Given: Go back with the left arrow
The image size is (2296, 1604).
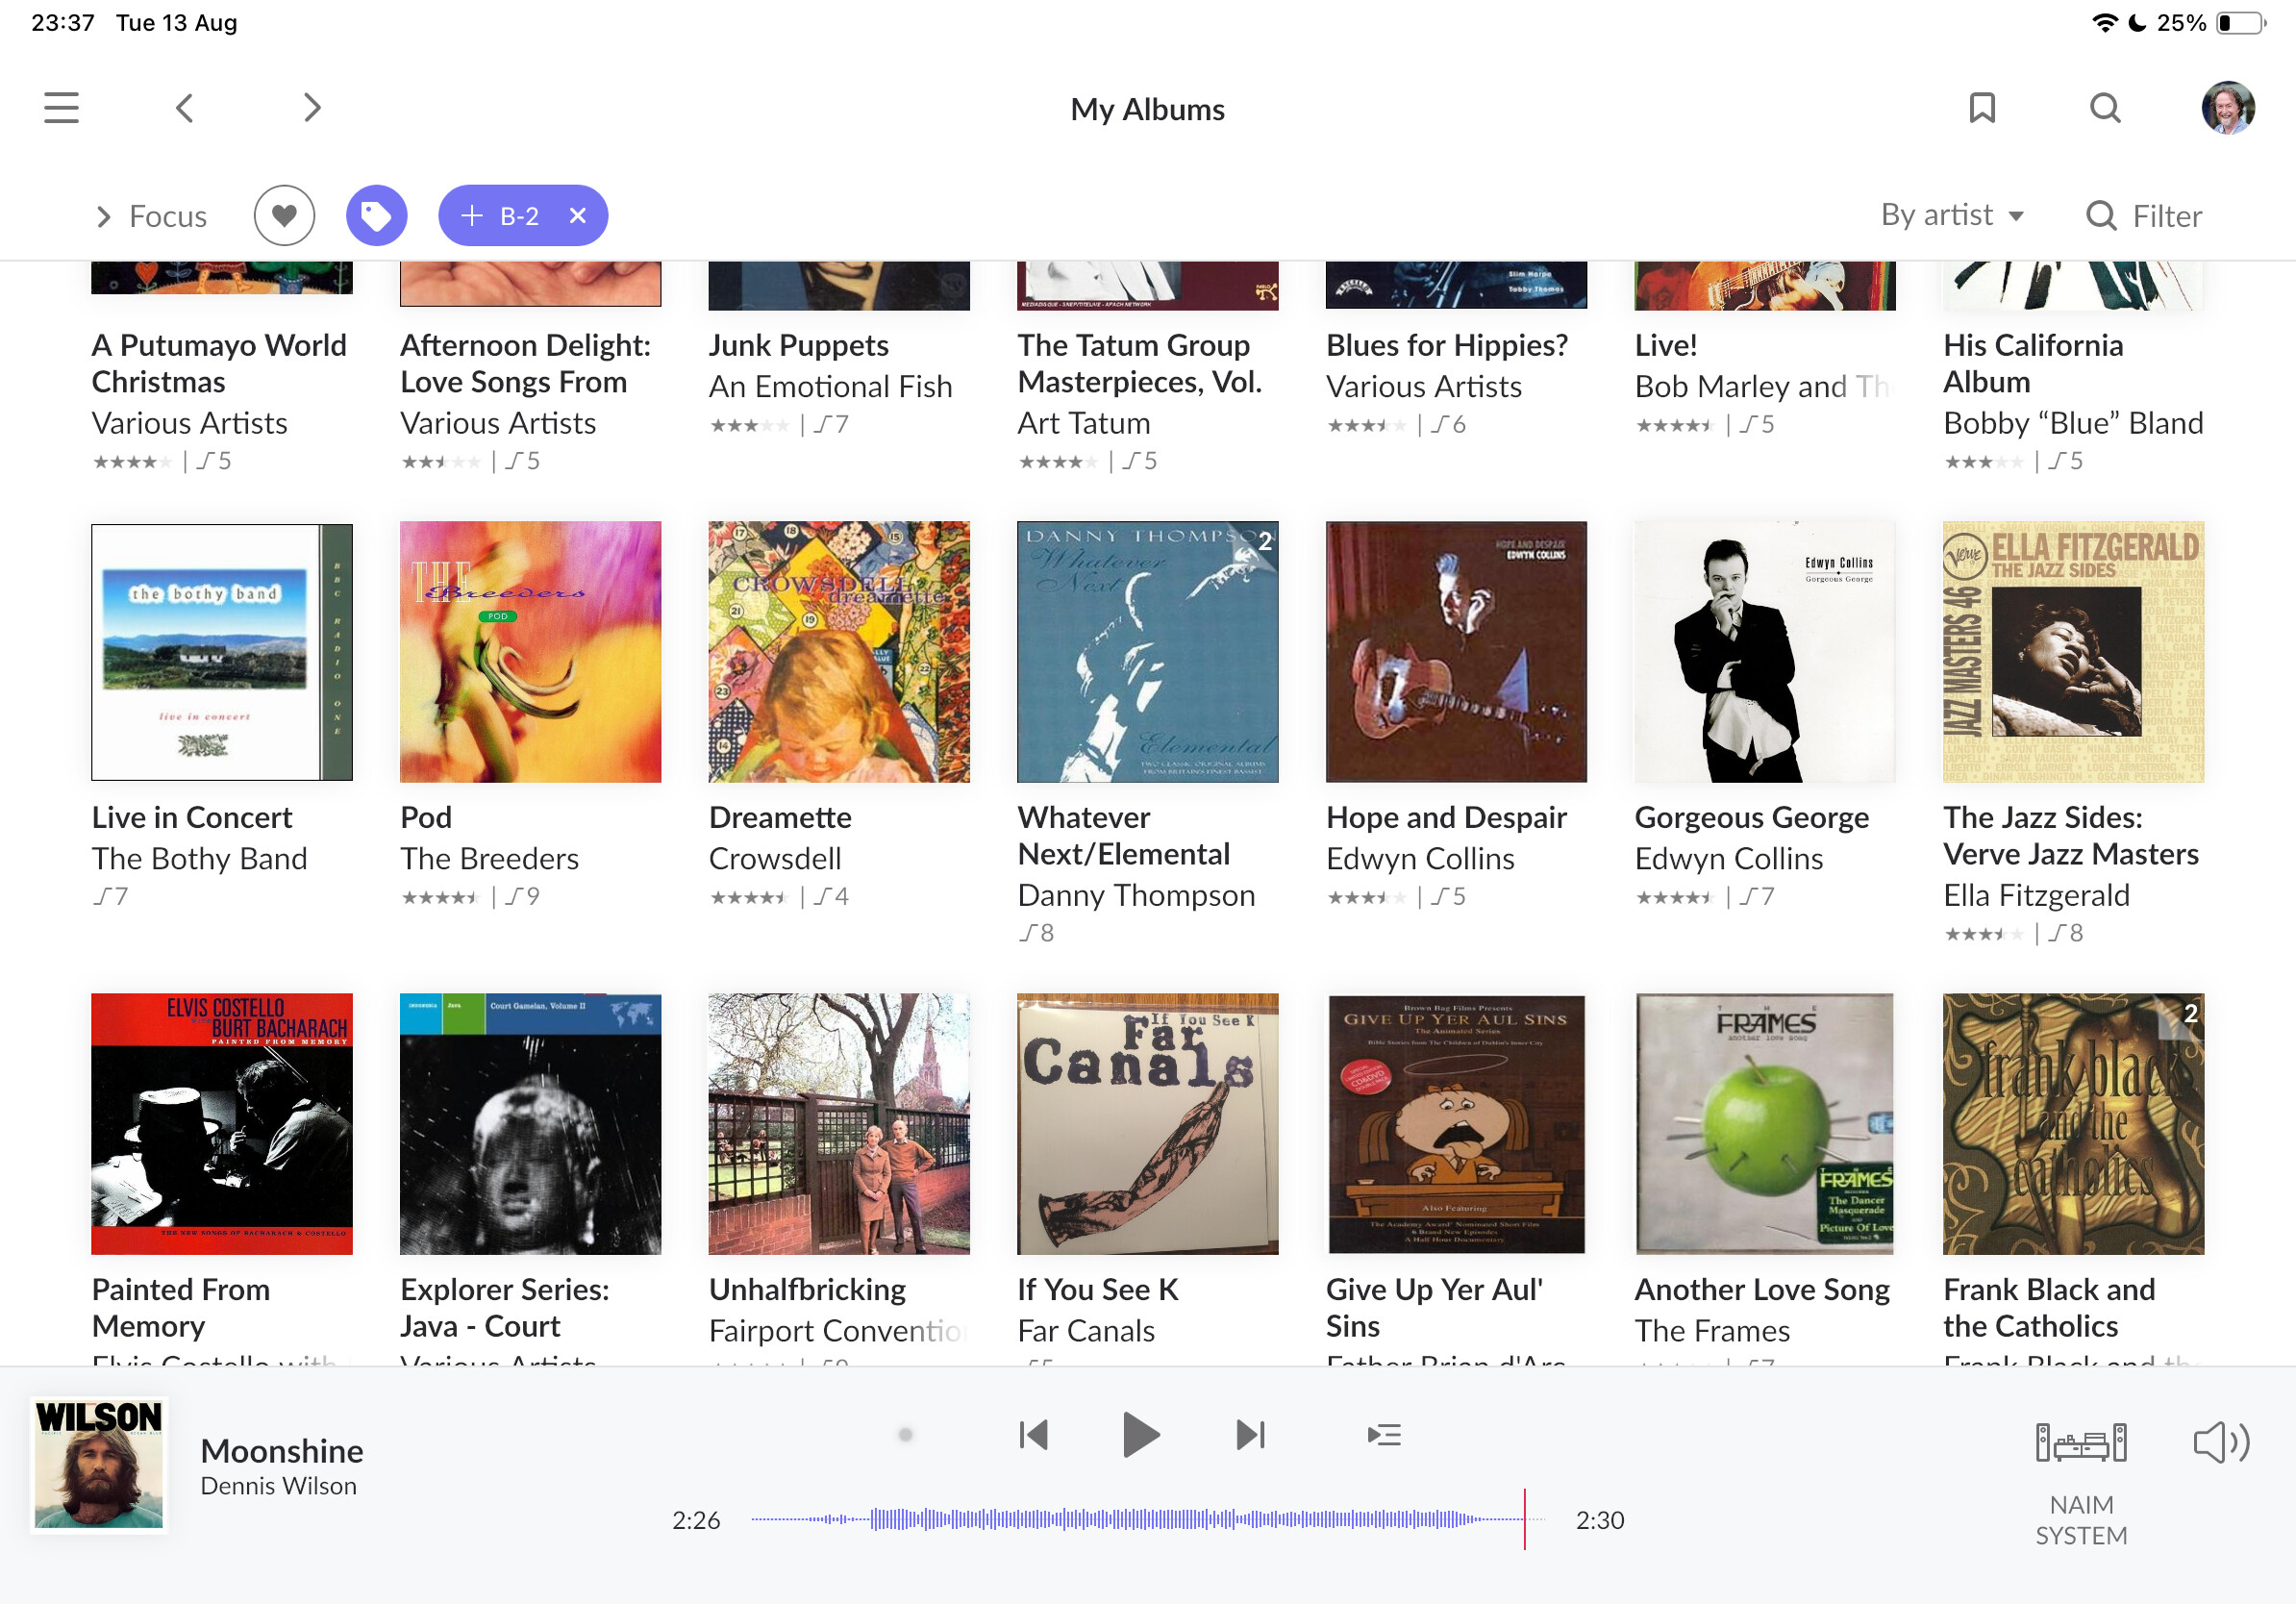Looking at the screenshot, I should (185, 108).
